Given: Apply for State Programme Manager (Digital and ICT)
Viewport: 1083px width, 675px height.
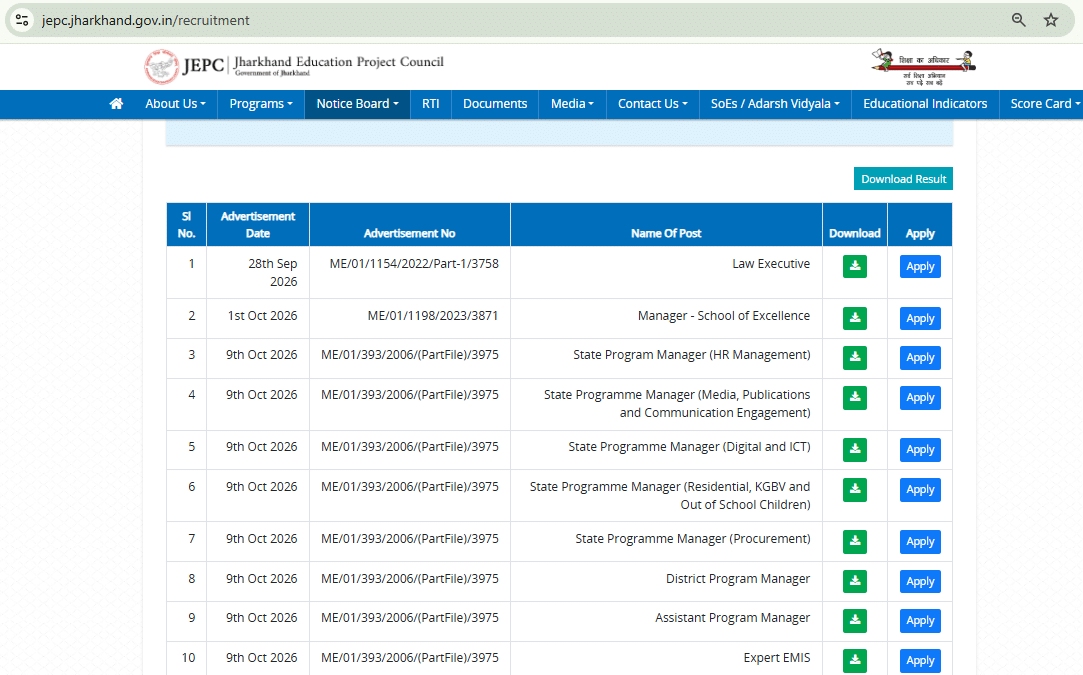Looking at the screenshot, I should tap(920, 450).
